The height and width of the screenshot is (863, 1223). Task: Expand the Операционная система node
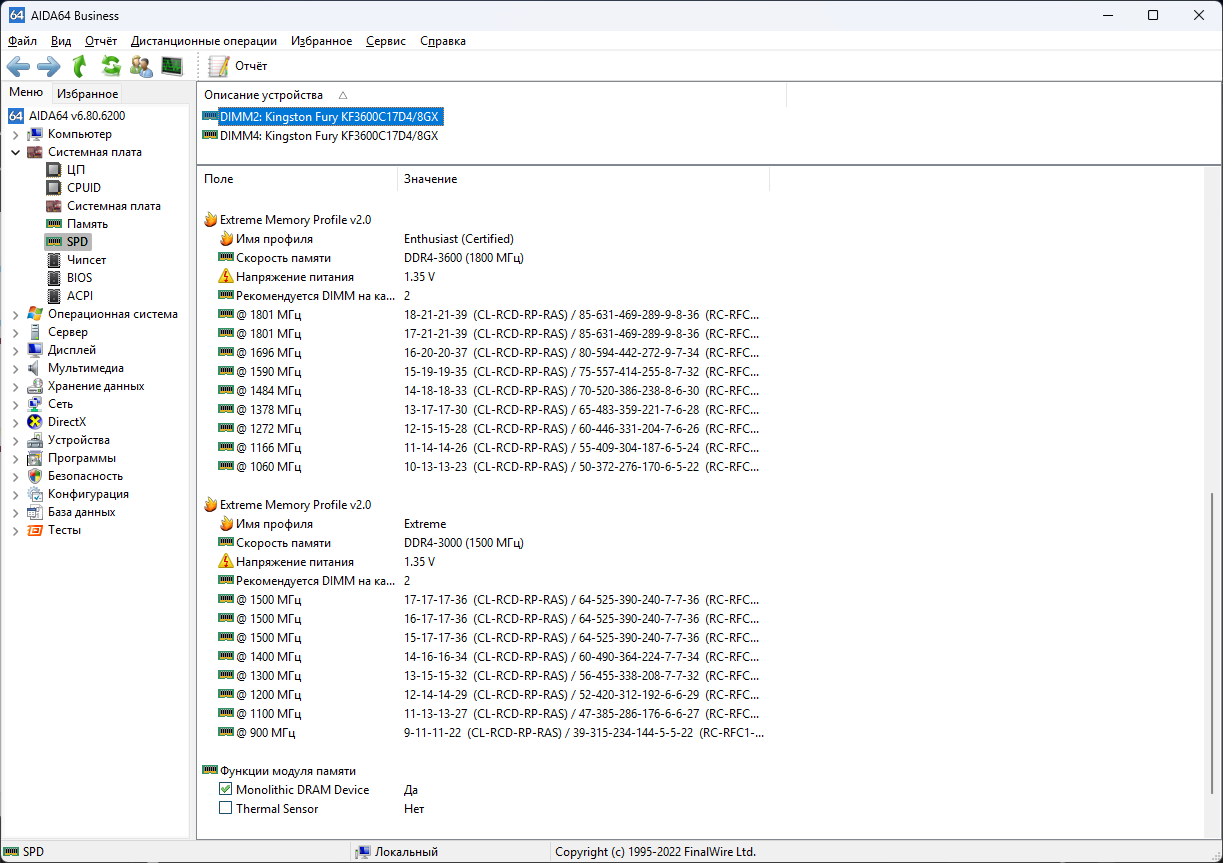15,314
